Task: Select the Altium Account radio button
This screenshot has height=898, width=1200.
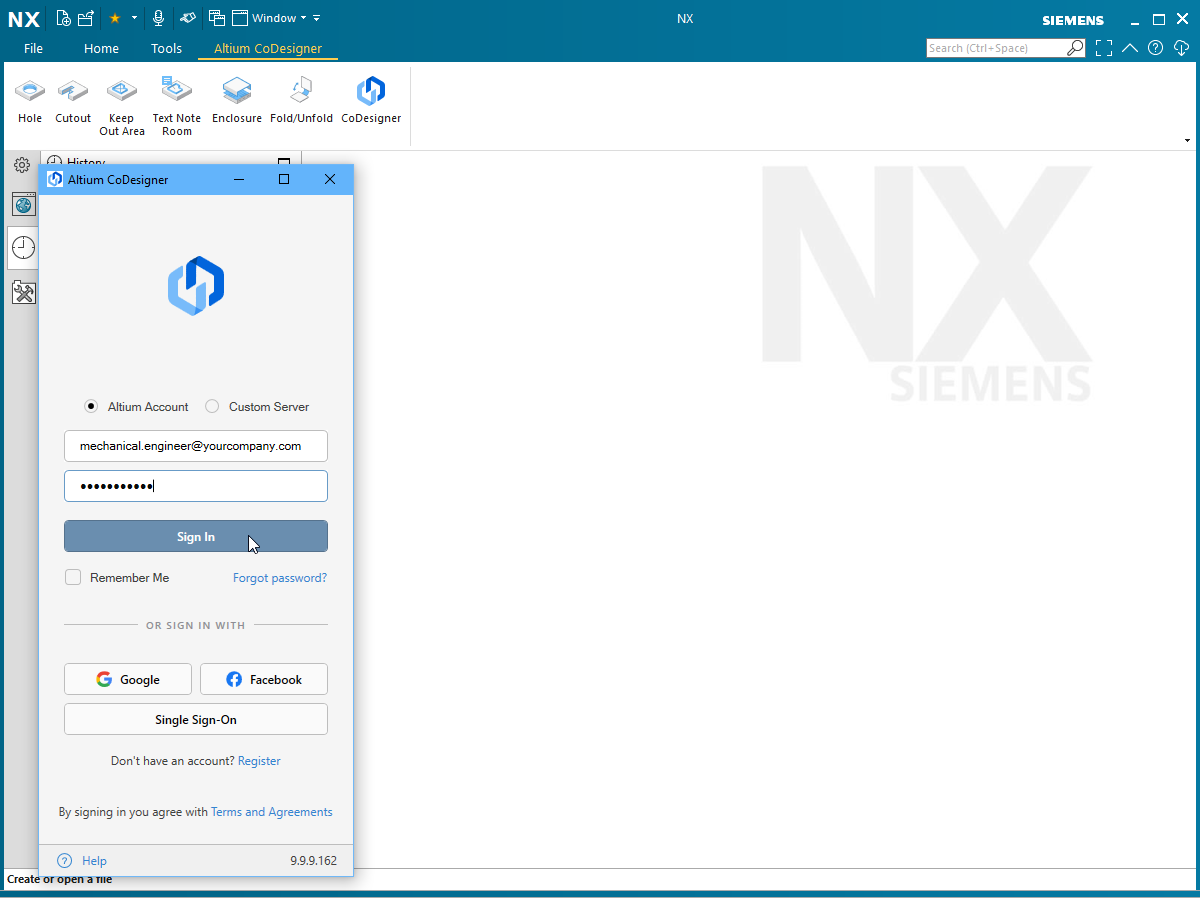Action: [x=92, y=407]
